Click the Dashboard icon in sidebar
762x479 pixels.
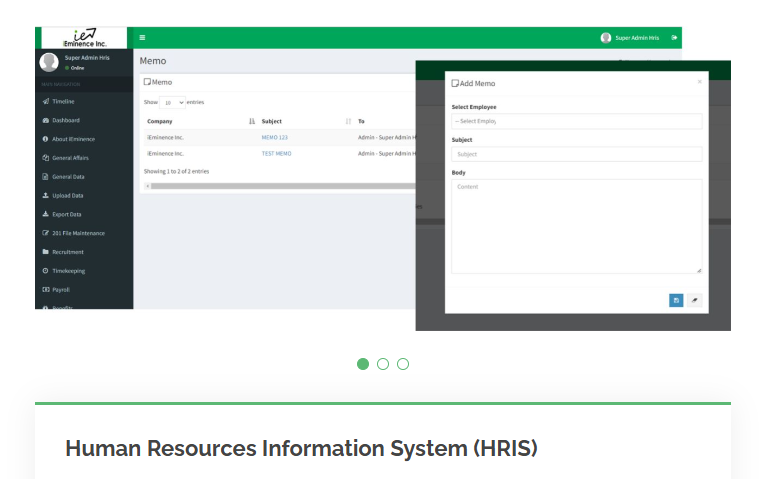tap(45, 120)
